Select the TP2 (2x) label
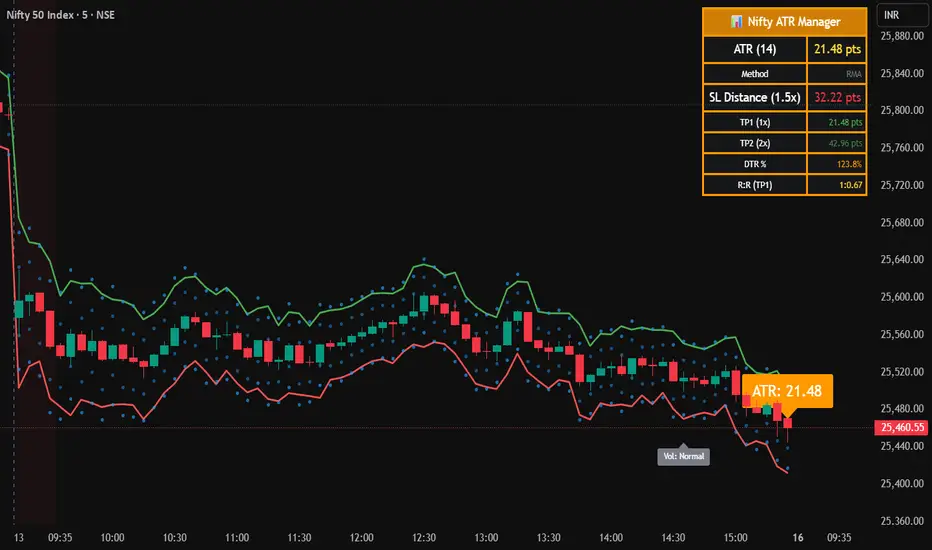The width and height of the screenshot is (932, 550). pos(754,143)
